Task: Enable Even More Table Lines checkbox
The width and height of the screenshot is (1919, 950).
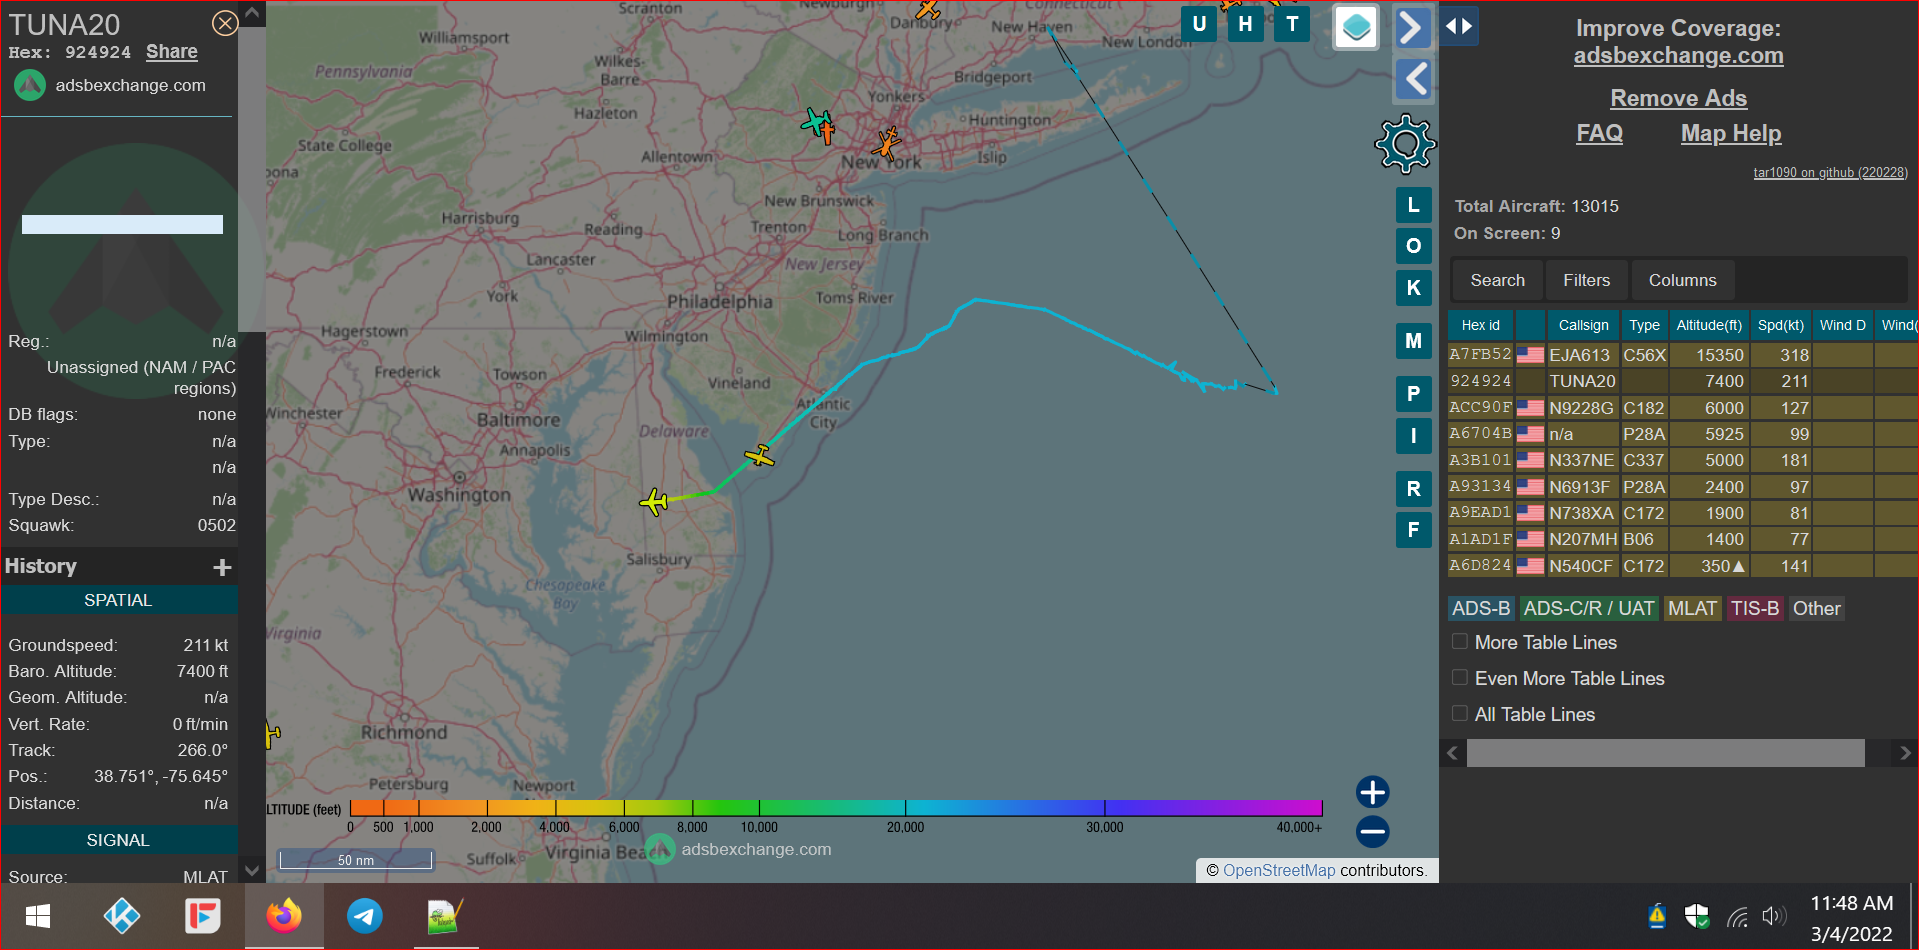Action: 1460,677
